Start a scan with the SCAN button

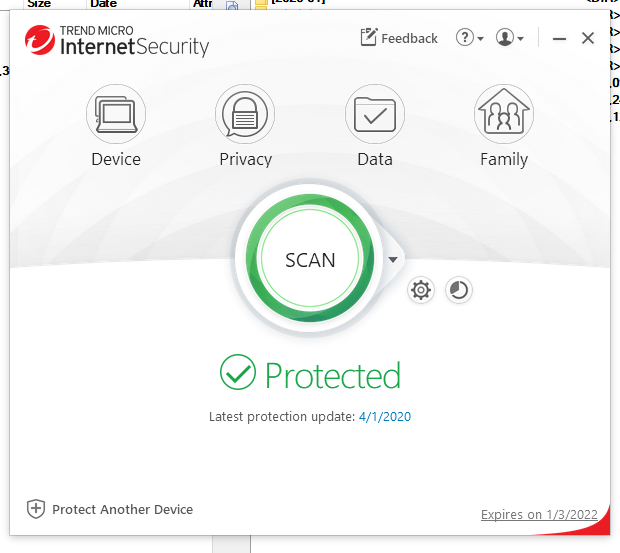310,260
